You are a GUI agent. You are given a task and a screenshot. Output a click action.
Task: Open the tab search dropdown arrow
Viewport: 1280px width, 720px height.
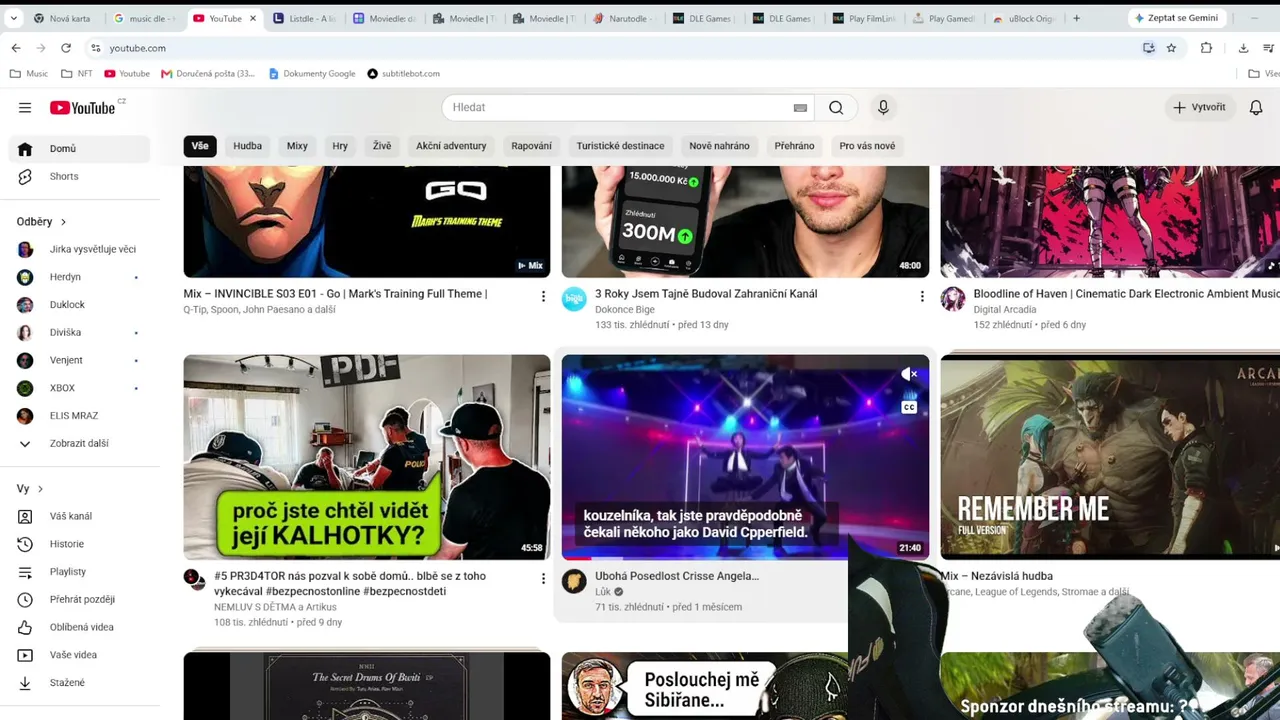[x=13, y=18]
